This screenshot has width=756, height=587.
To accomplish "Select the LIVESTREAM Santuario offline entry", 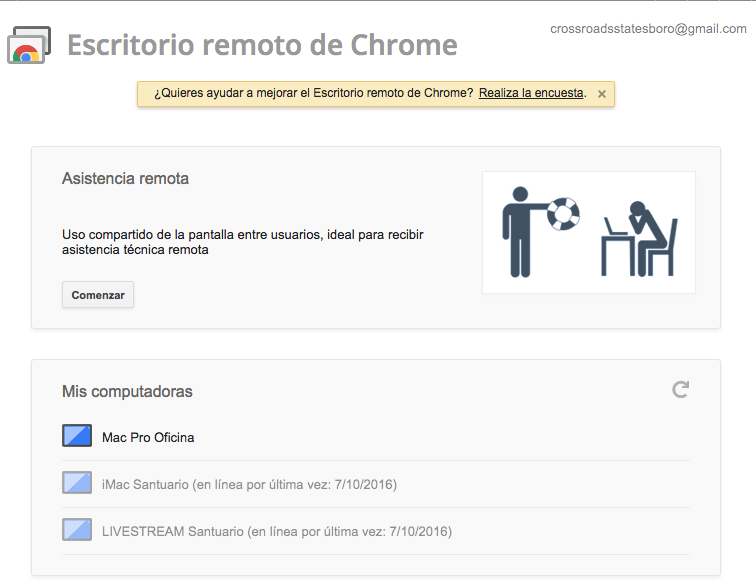I will coord(277,532).
